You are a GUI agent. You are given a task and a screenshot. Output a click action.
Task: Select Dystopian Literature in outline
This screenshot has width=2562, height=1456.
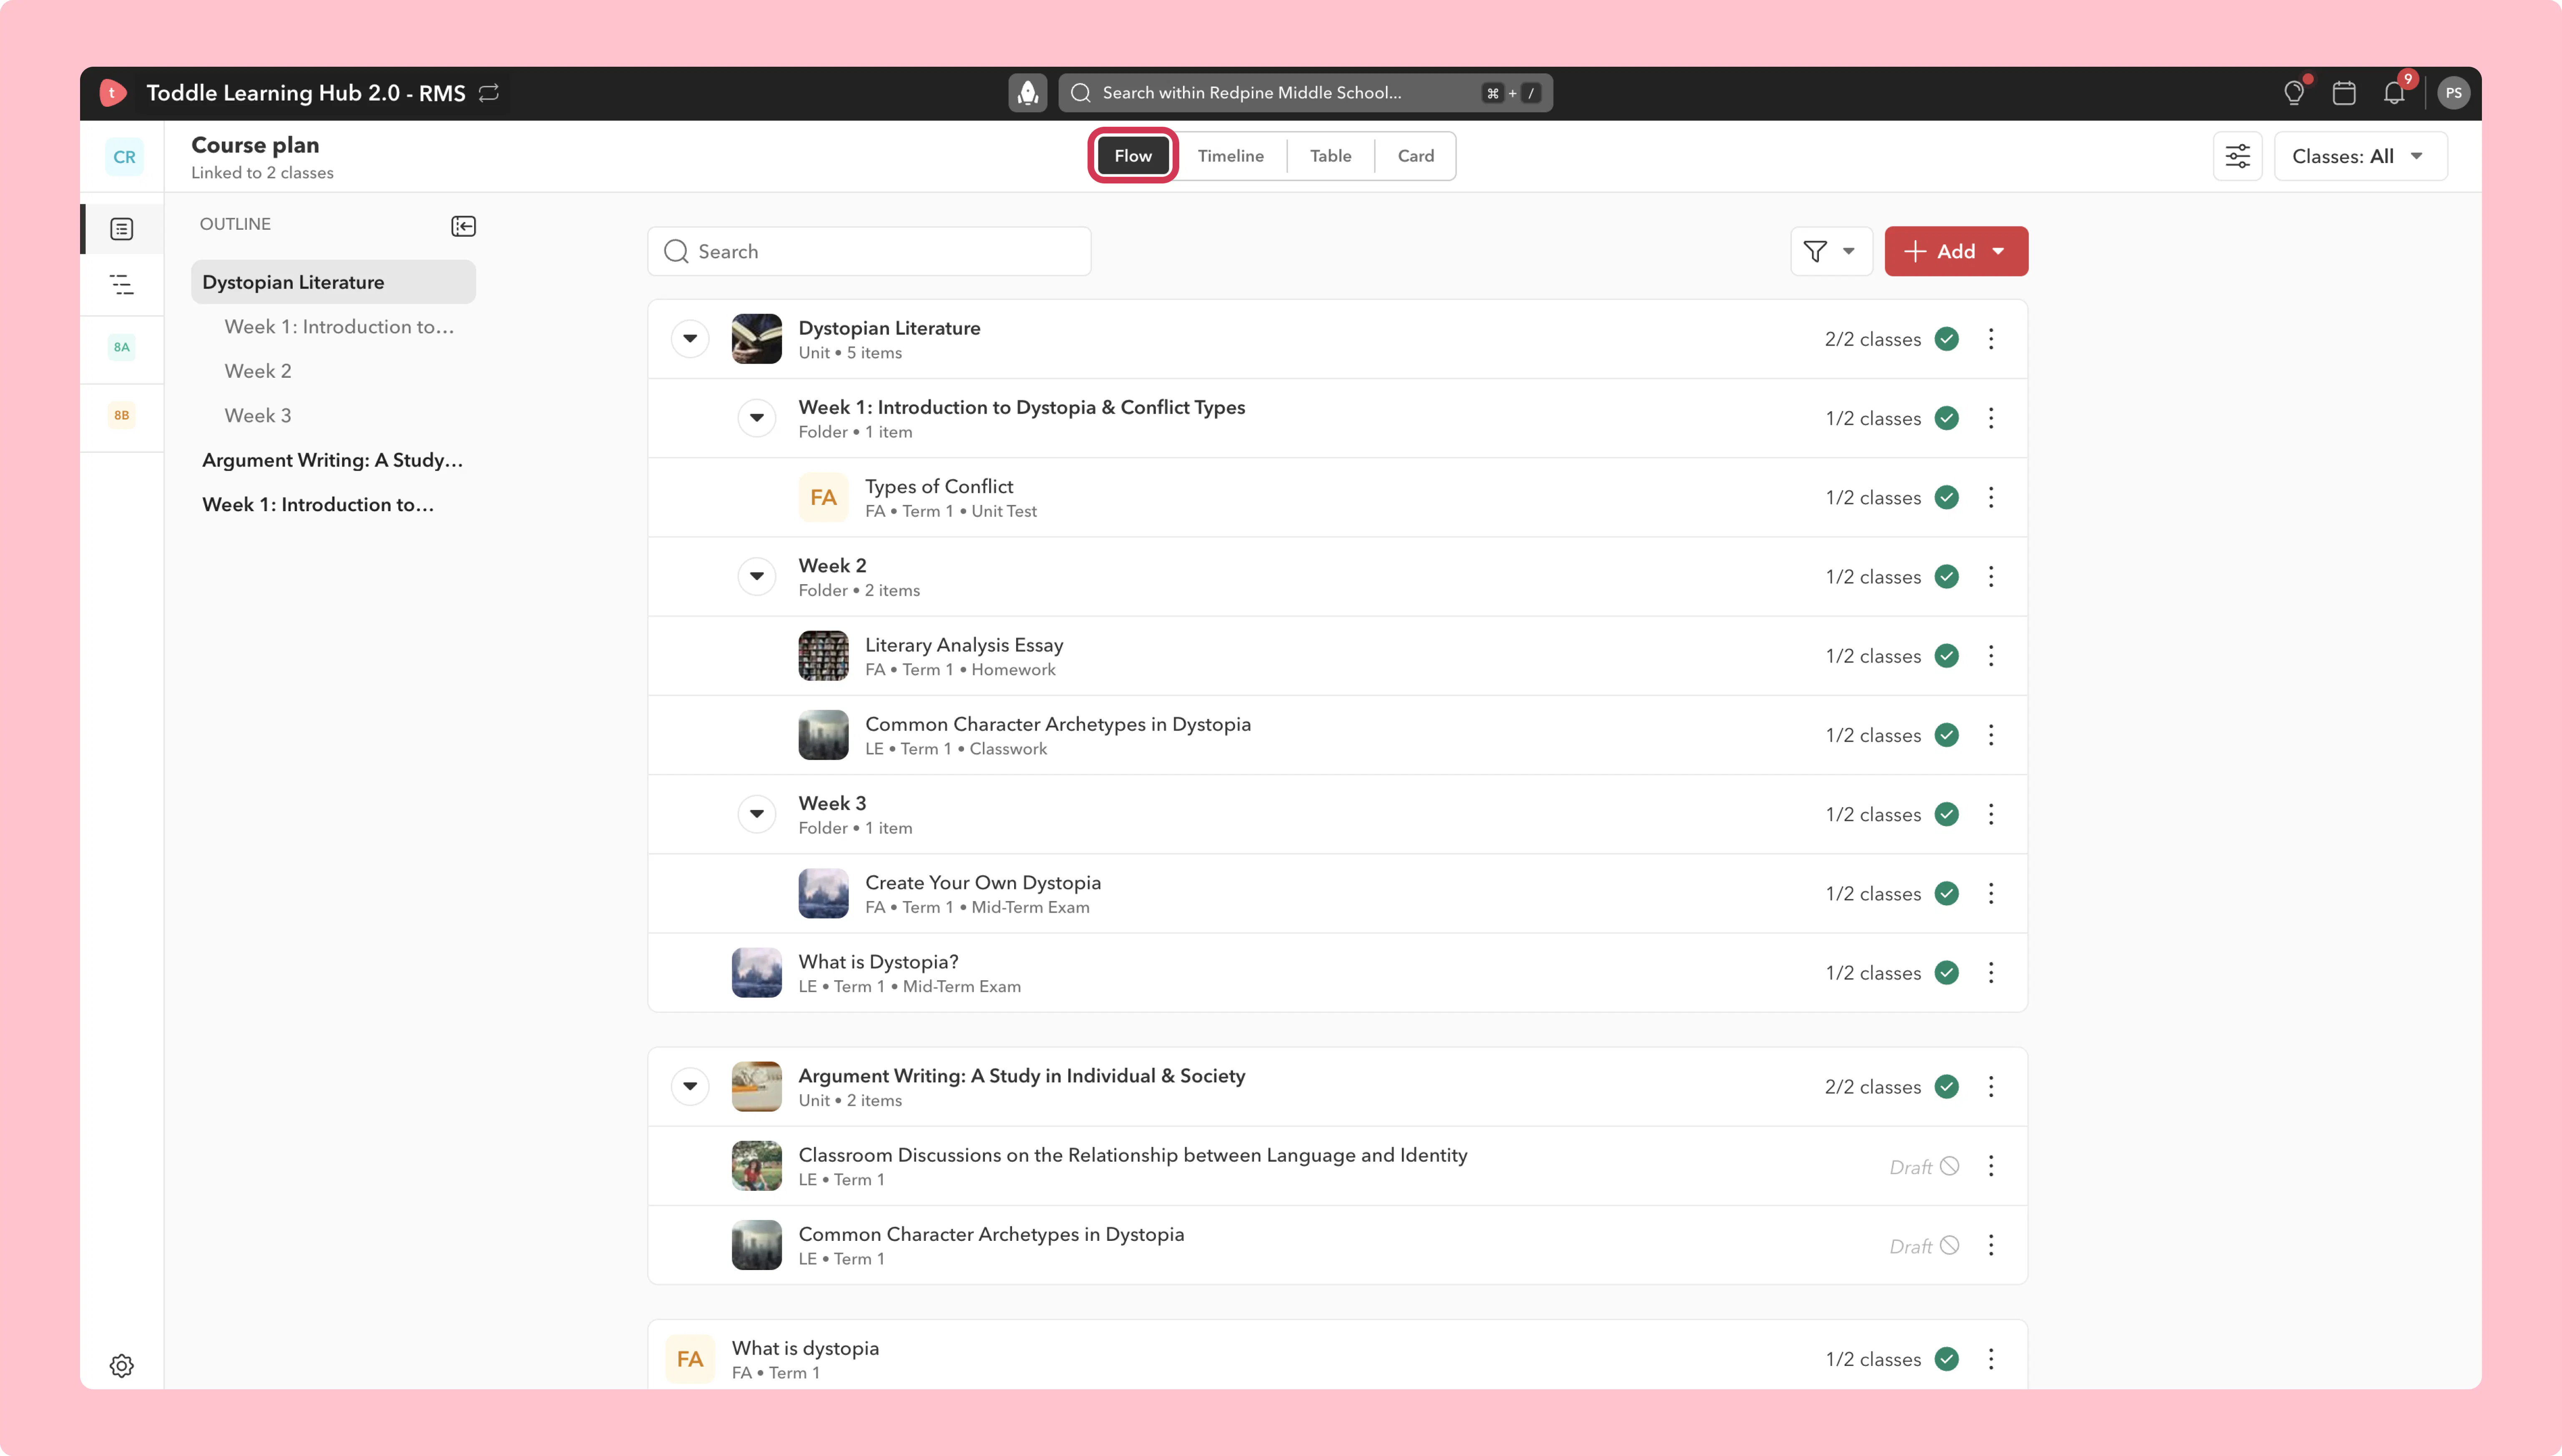333,282
